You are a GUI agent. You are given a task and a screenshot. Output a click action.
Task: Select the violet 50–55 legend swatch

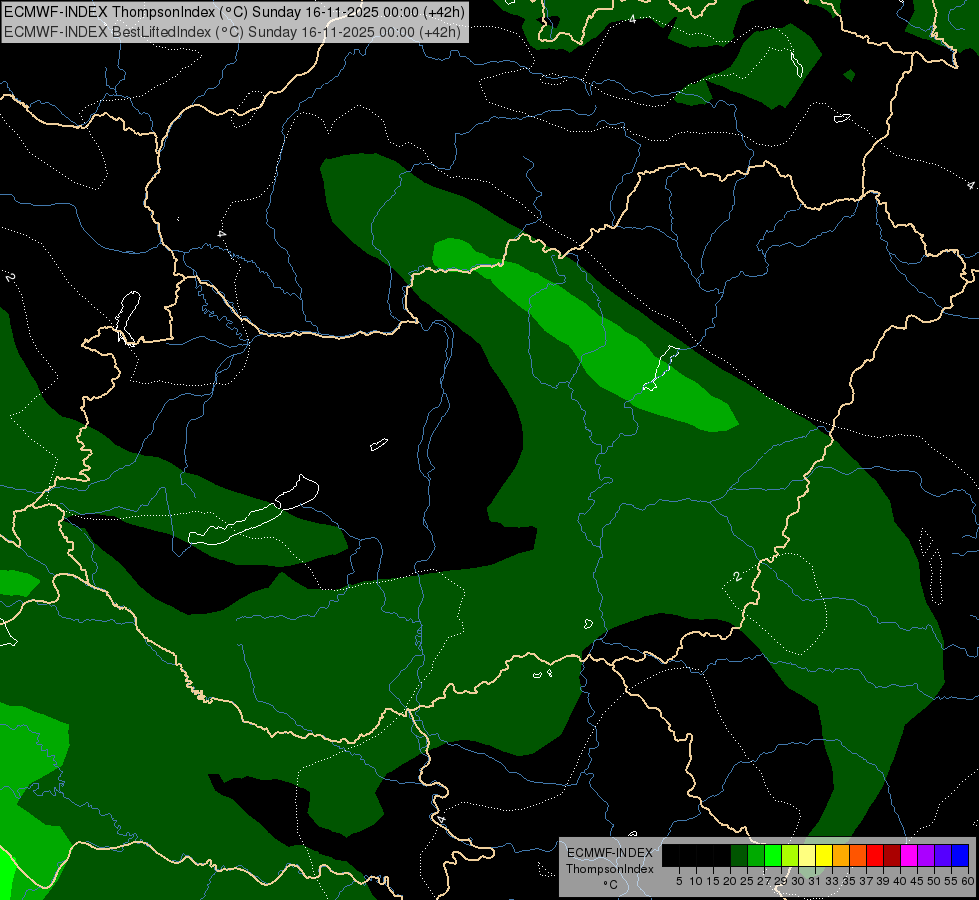tap(943, 855)
